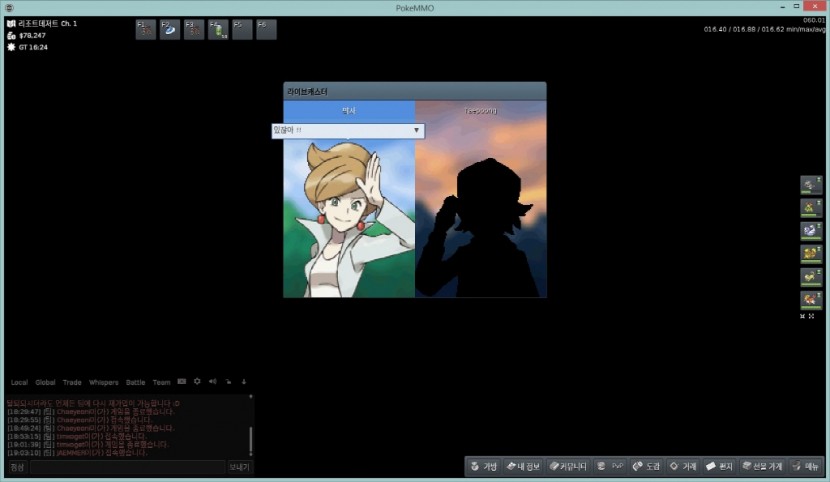Switch to the Whispers chat tab
This screenshot has width=830, height=482.
coord(103,382)
